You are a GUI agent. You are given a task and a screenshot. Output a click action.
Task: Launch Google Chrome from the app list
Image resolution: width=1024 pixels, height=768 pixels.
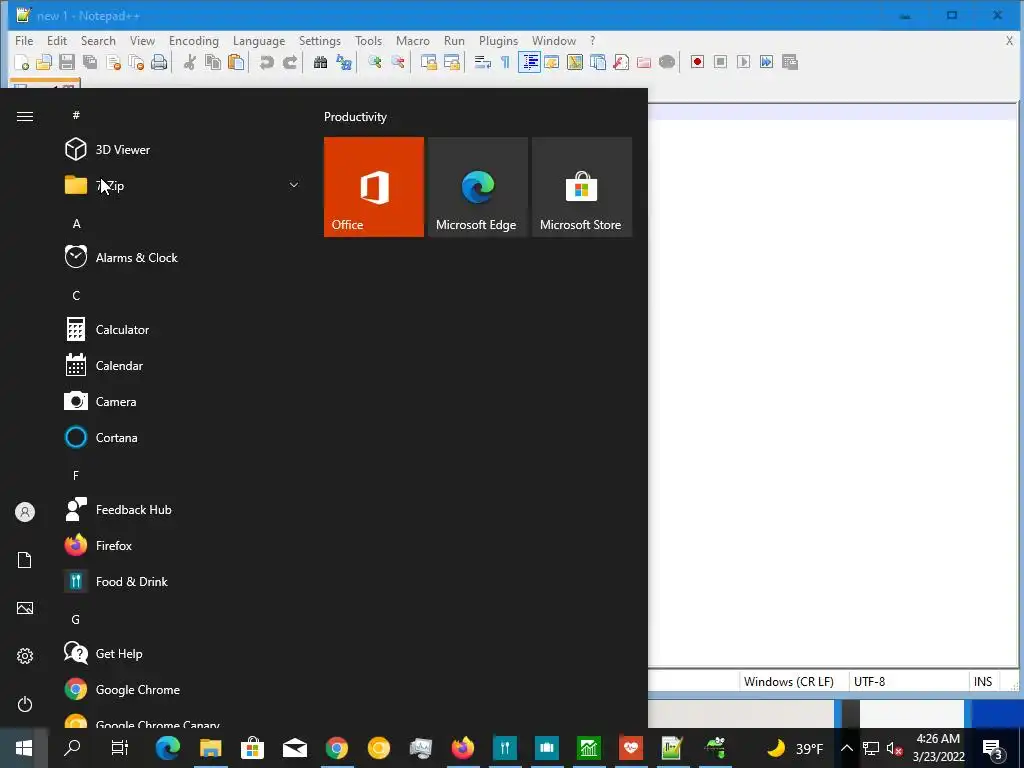(x=183, y=690)
